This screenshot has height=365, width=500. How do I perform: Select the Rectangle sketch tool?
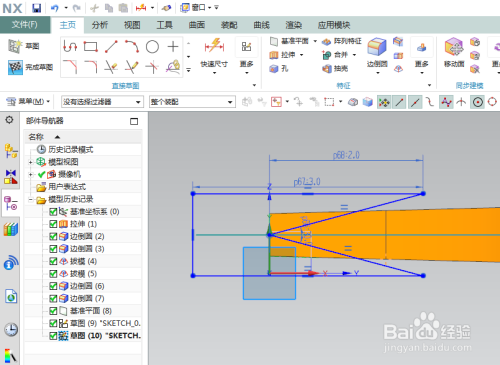[x=90, y=47]
